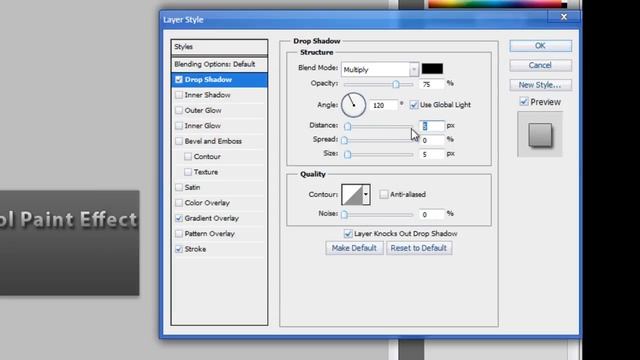
Task: Click the Opacity slider handle
Action: [x=396, y=84]
